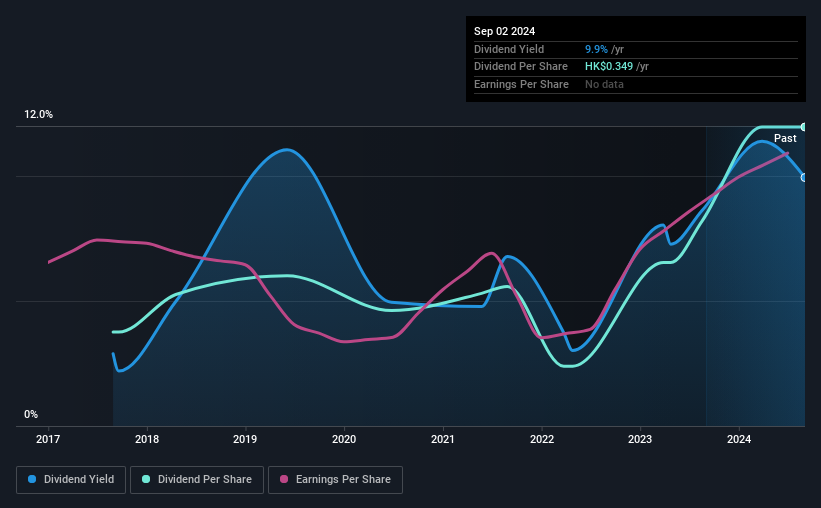Click the teal Dividend Per Share legend dot
Image resolution: width=821 pixels, height=508 pixels.
146,479
